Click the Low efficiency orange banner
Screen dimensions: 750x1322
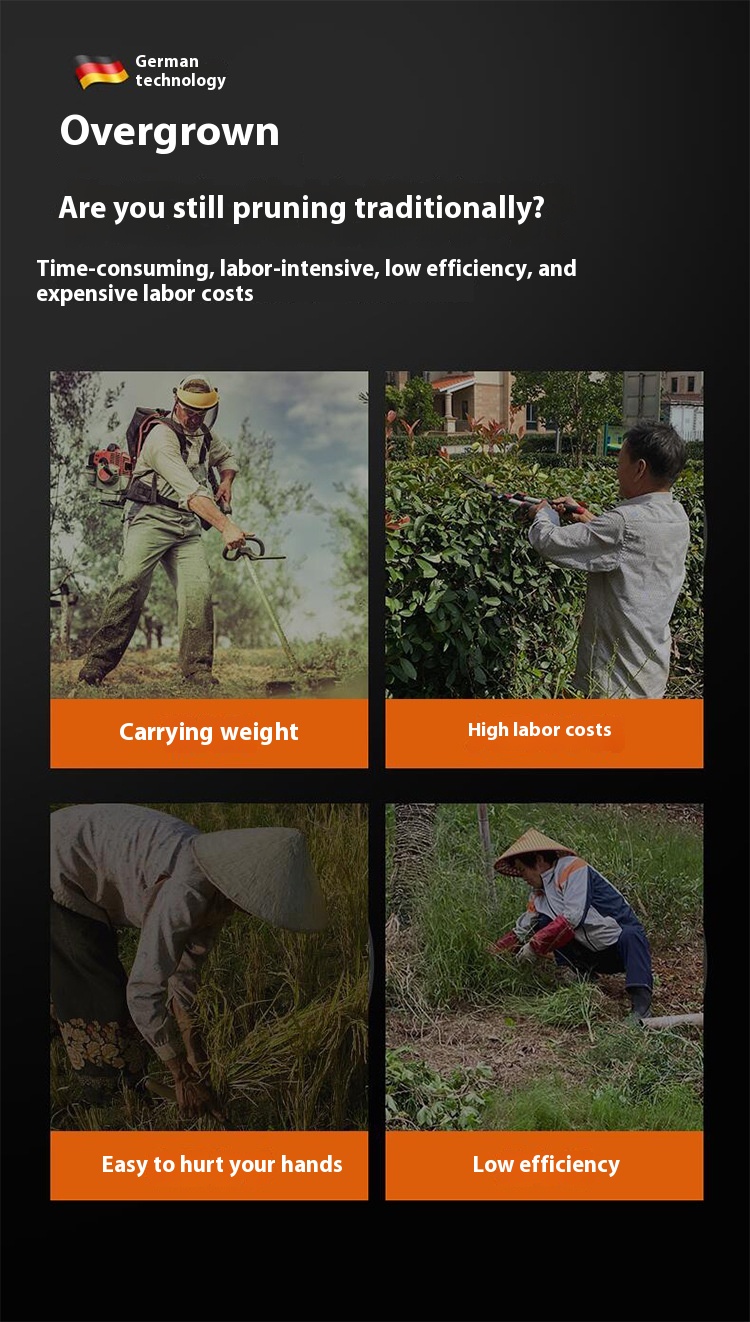pos(544,1165)
